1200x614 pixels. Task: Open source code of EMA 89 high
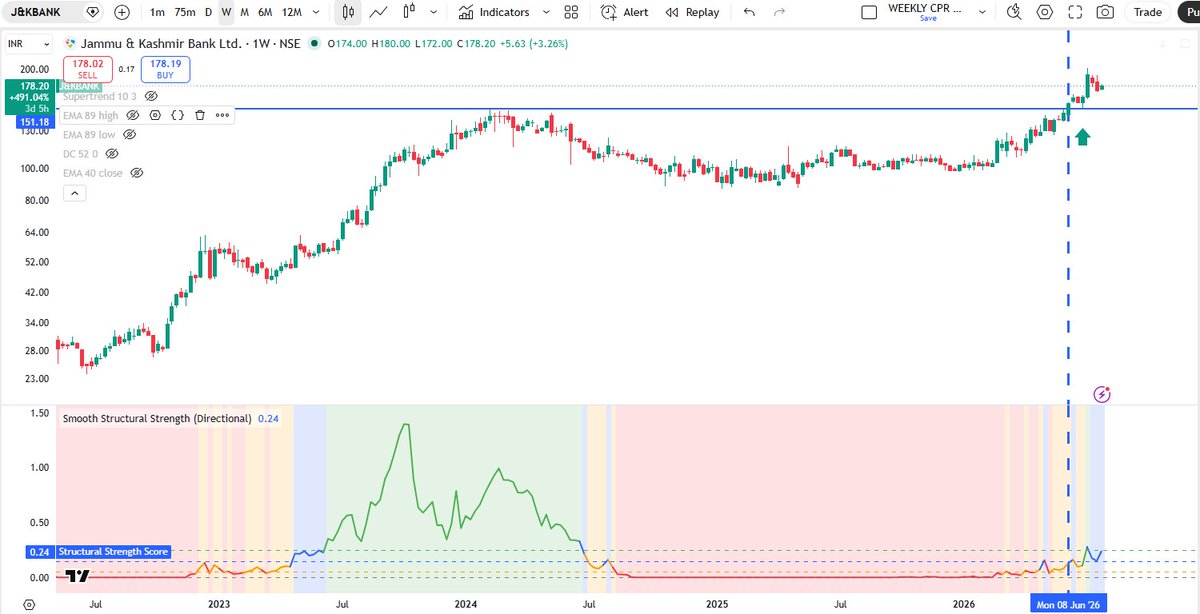coord(177,115)
